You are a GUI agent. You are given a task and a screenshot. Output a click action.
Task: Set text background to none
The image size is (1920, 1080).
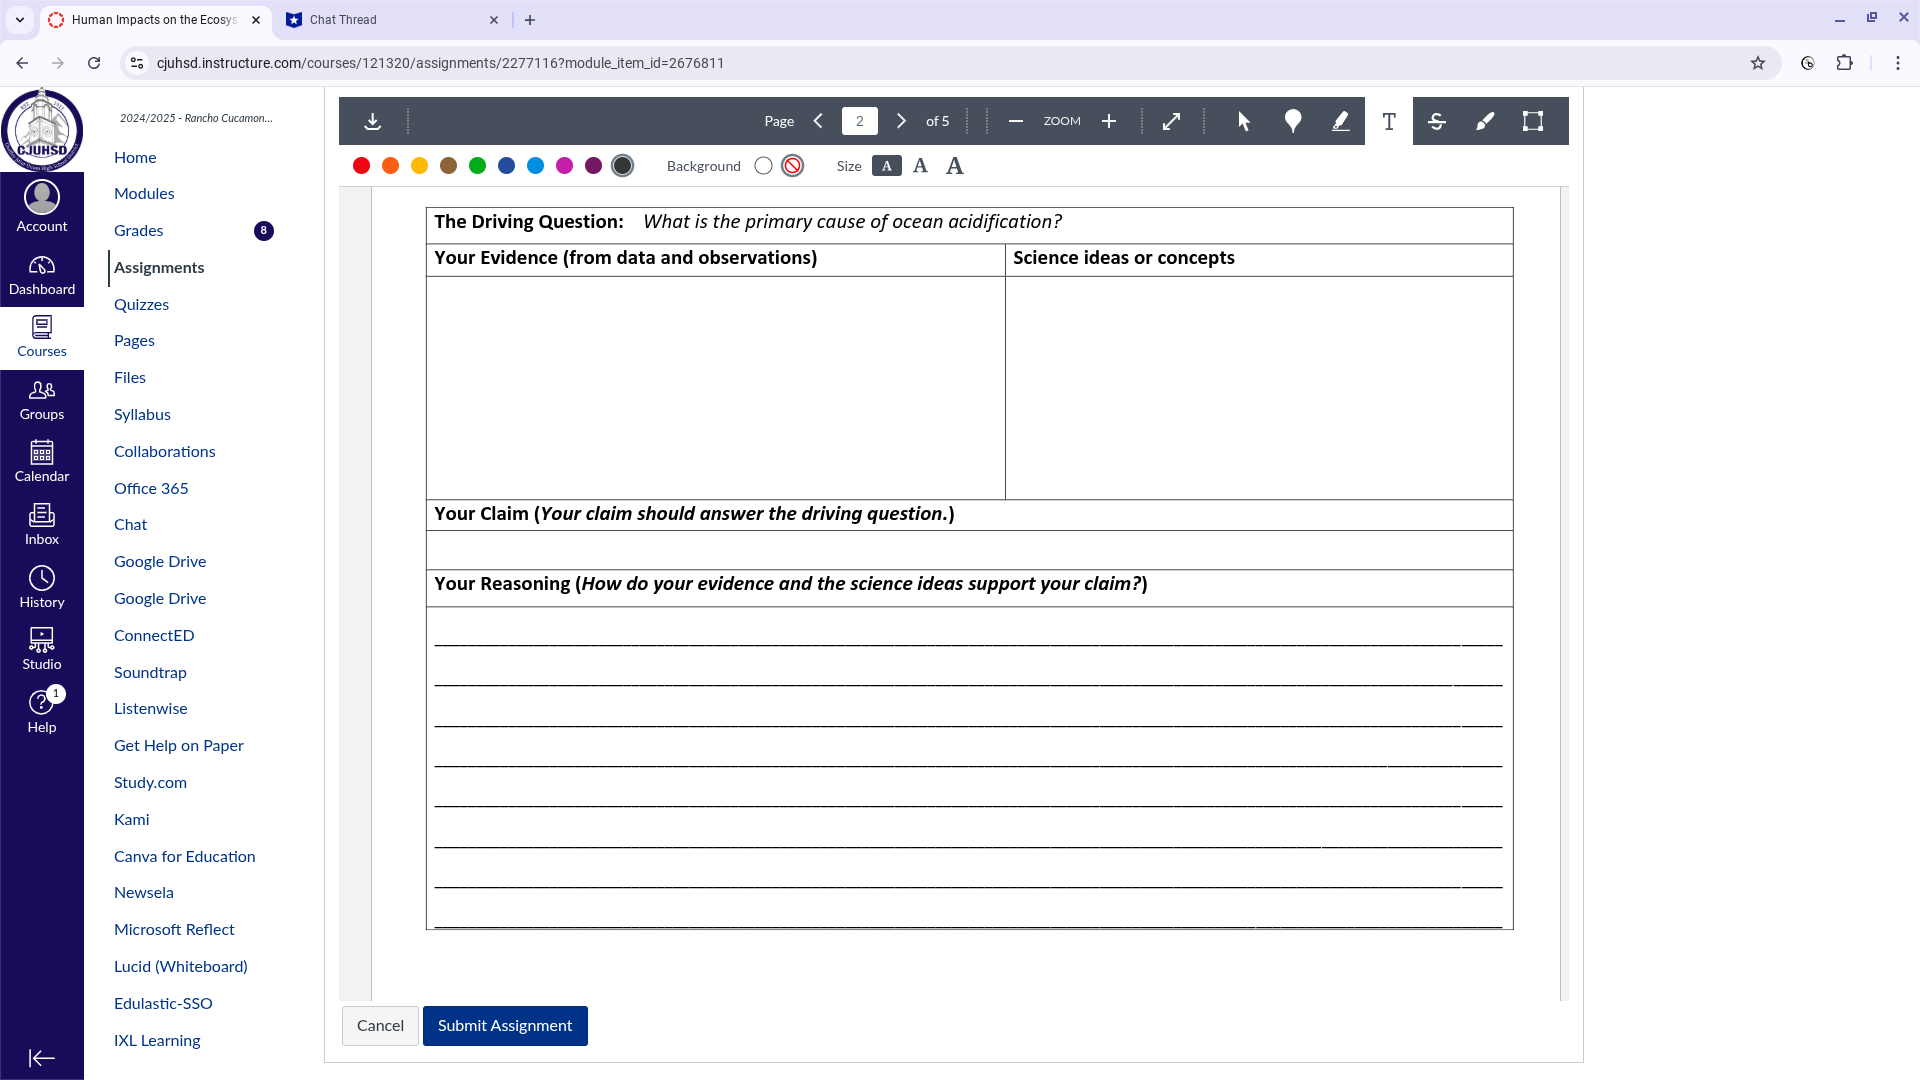(792, 166)
